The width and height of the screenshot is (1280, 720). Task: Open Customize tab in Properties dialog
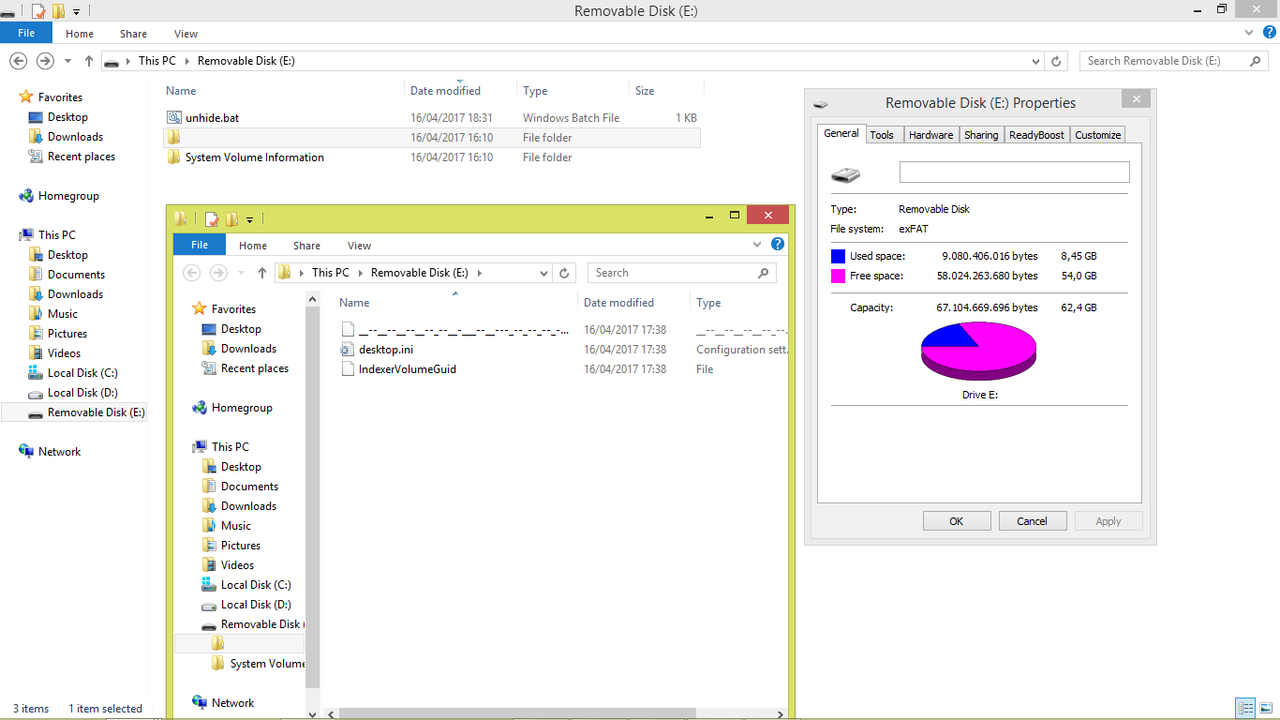pos(1098,135)
